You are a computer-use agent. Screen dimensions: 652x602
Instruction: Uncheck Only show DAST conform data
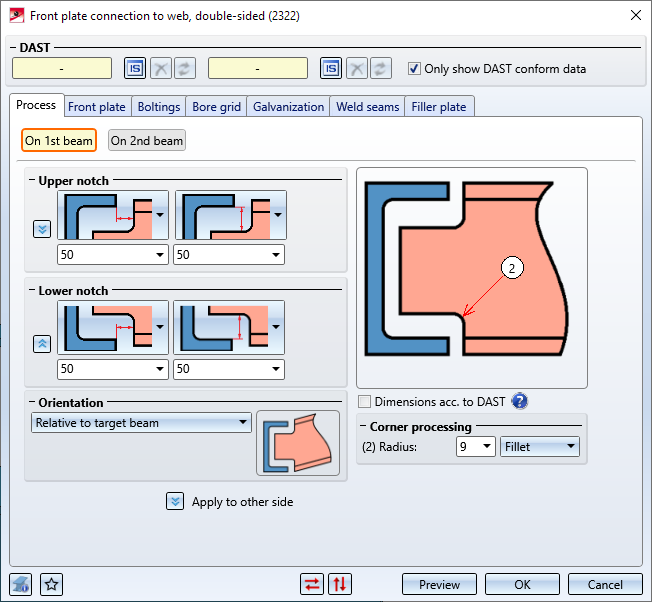coord(415,69)
